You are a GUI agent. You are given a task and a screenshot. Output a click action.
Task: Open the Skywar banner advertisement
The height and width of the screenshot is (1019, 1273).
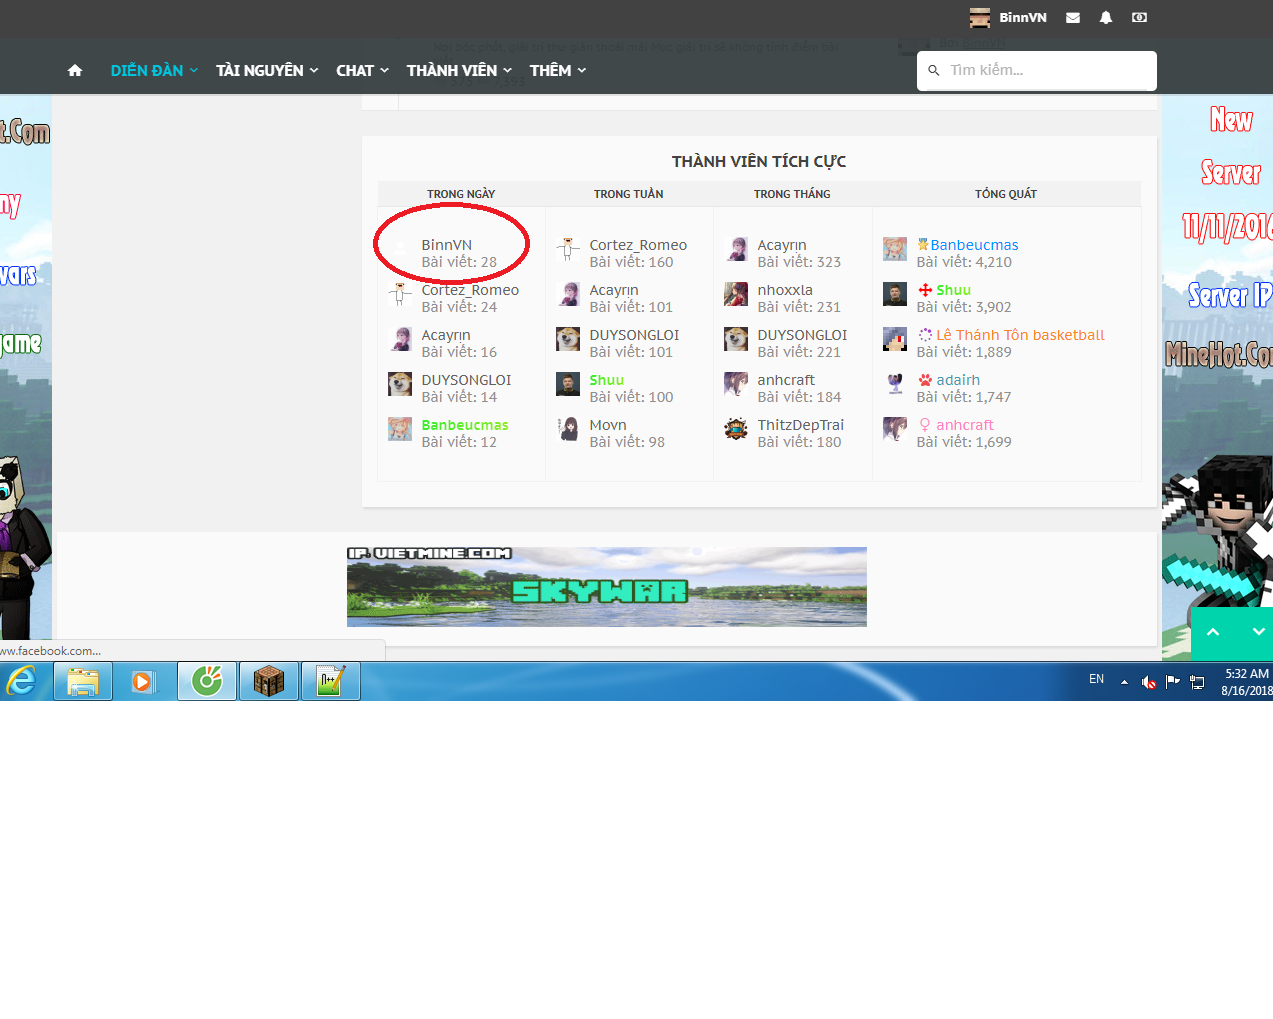(x=607, y=587)
